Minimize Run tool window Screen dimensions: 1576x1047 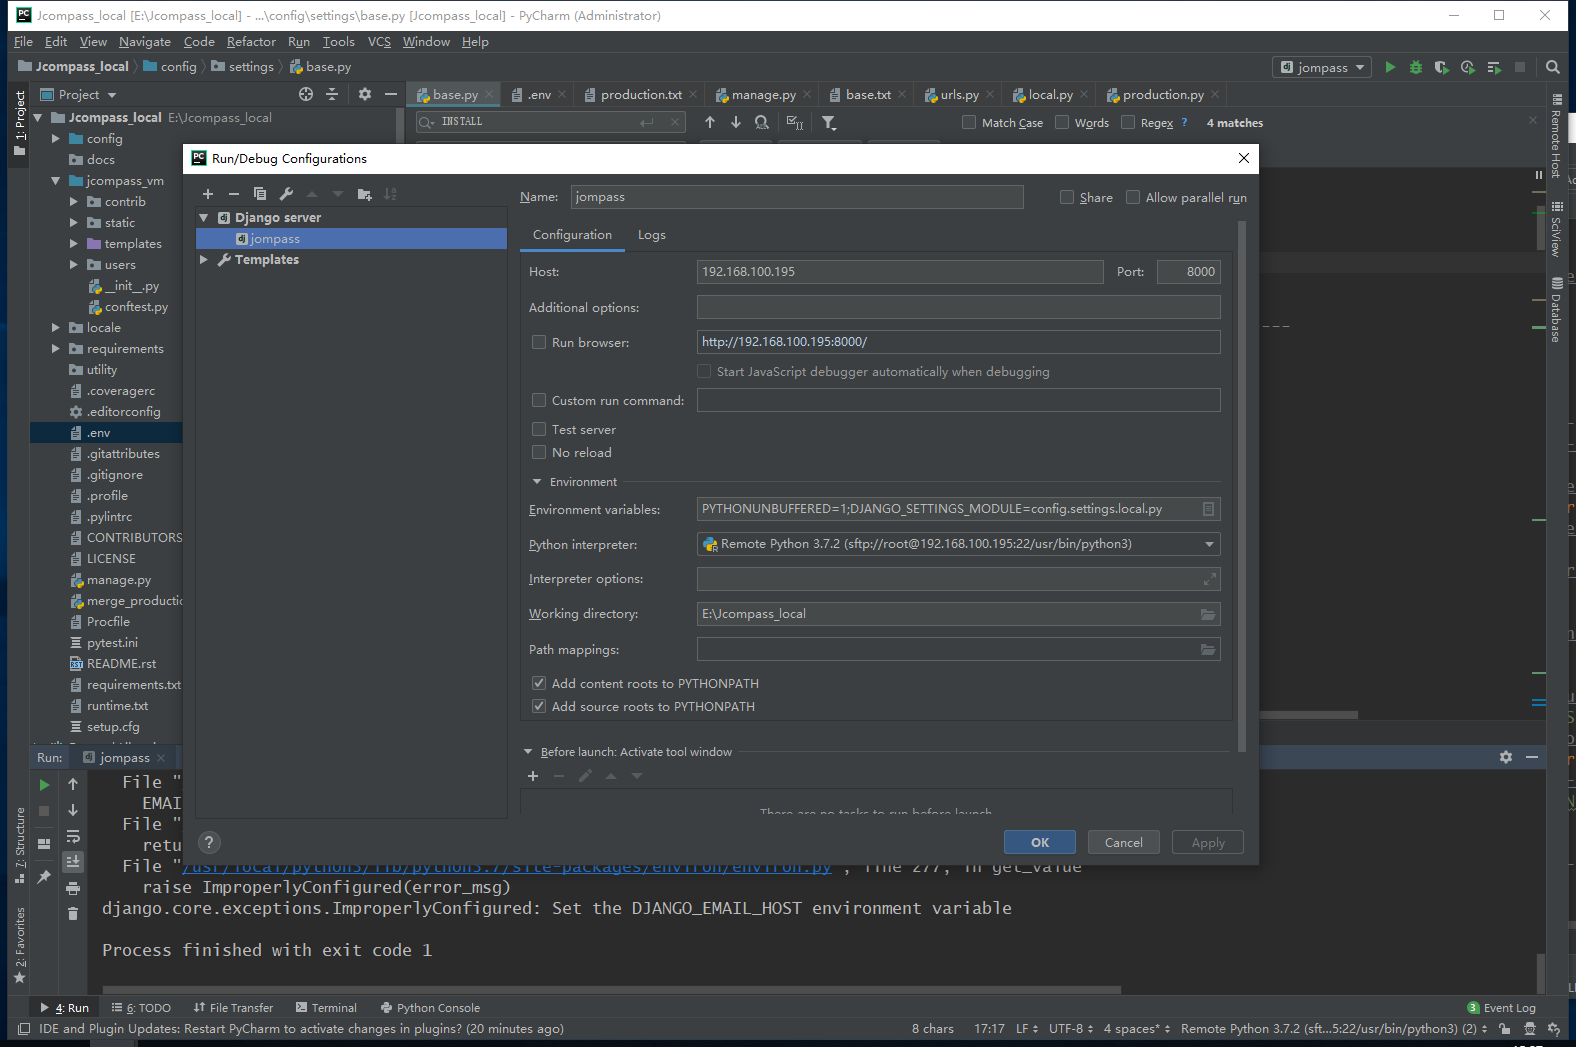tap(1532, 757)
